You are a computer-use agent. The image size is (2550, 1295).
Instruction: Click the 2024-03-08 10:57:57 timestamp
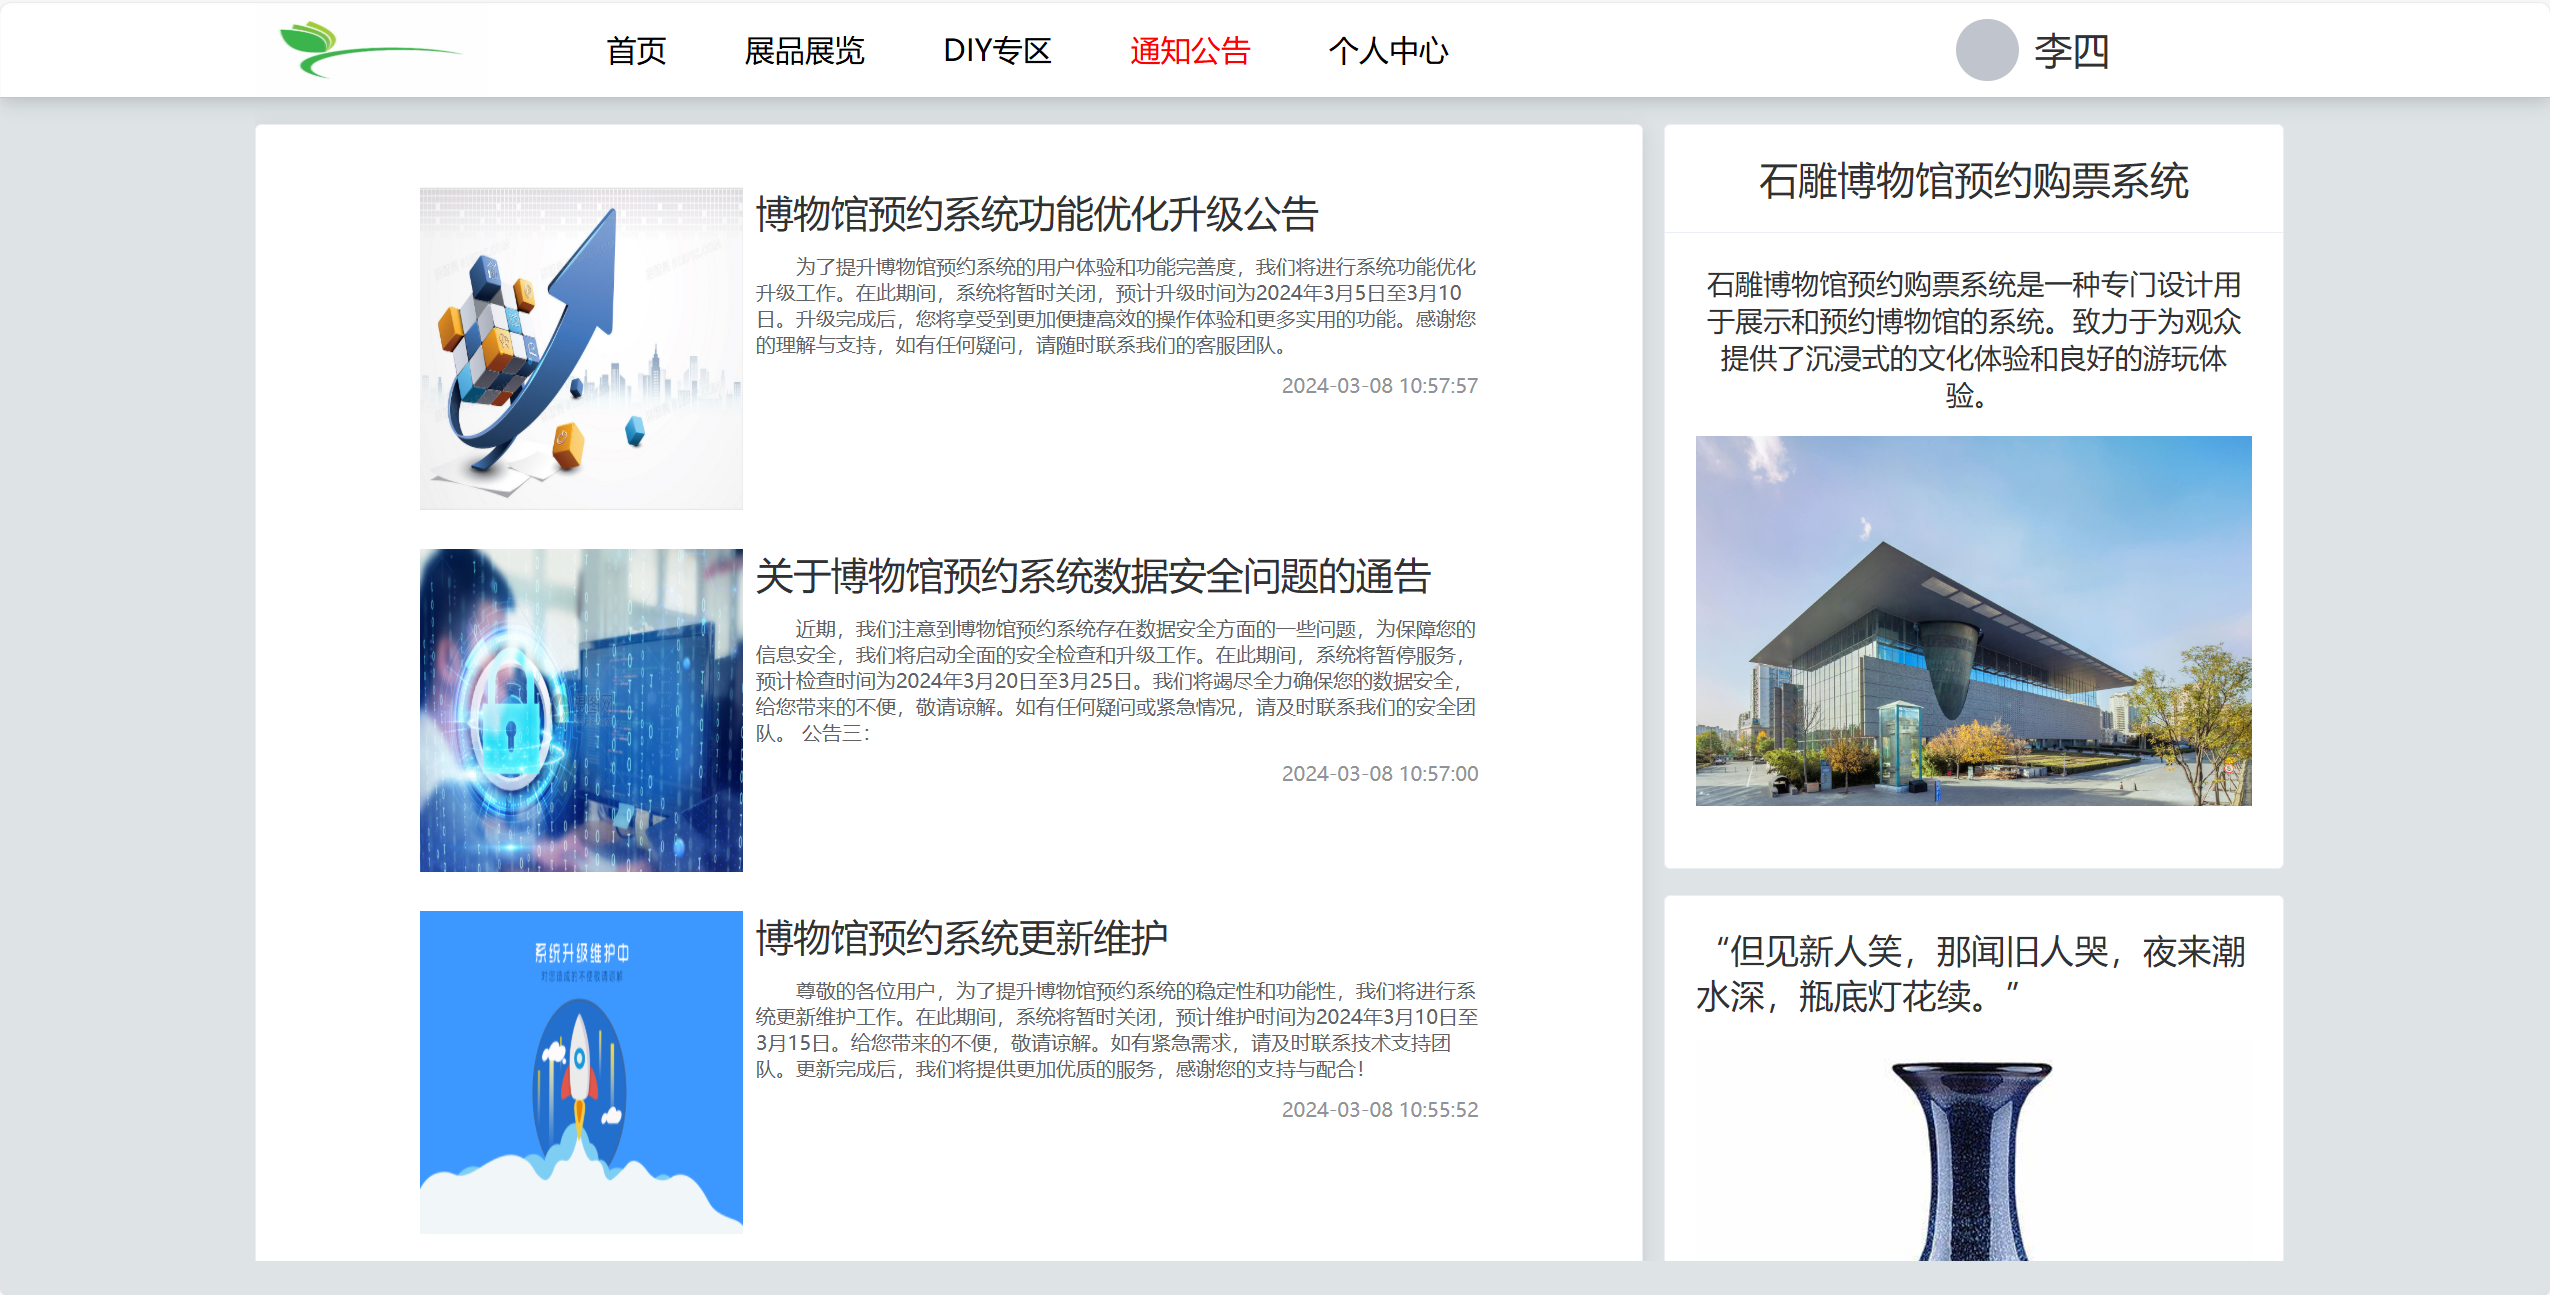(1379, 386)
